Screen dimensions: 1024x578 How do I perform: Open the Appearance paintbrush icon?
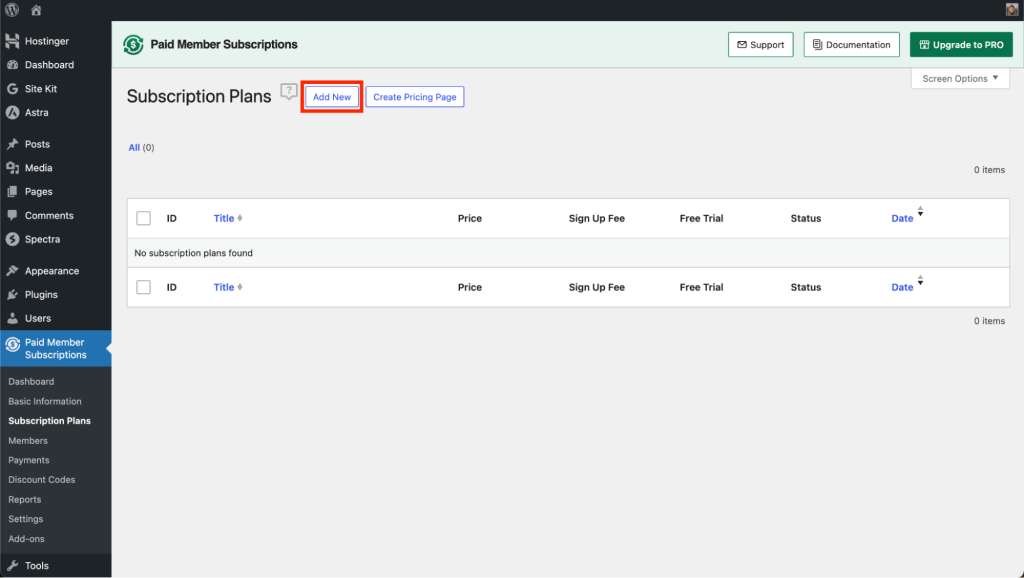12,270
